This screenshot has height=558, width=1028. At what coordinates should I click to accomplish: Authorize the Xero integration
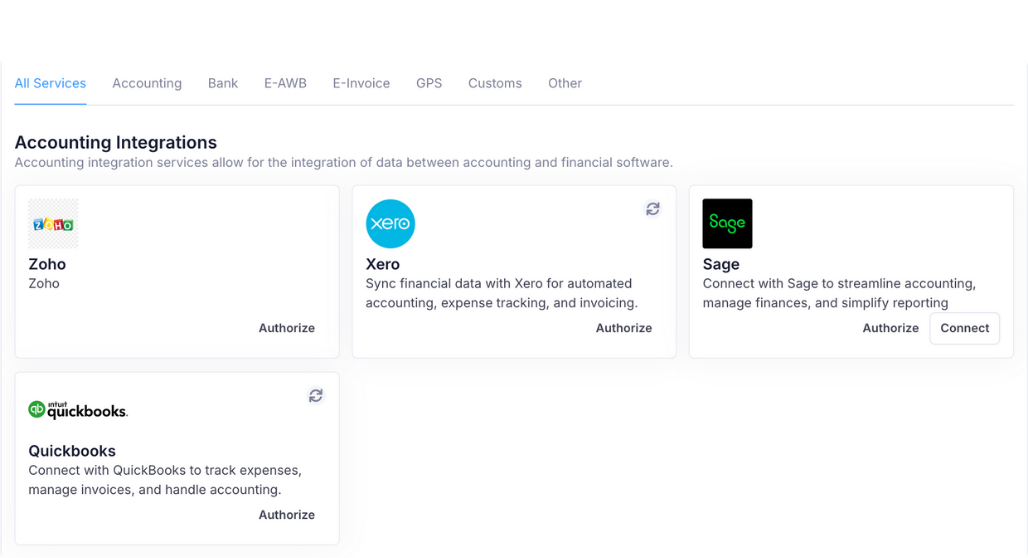tap(623, 328)
